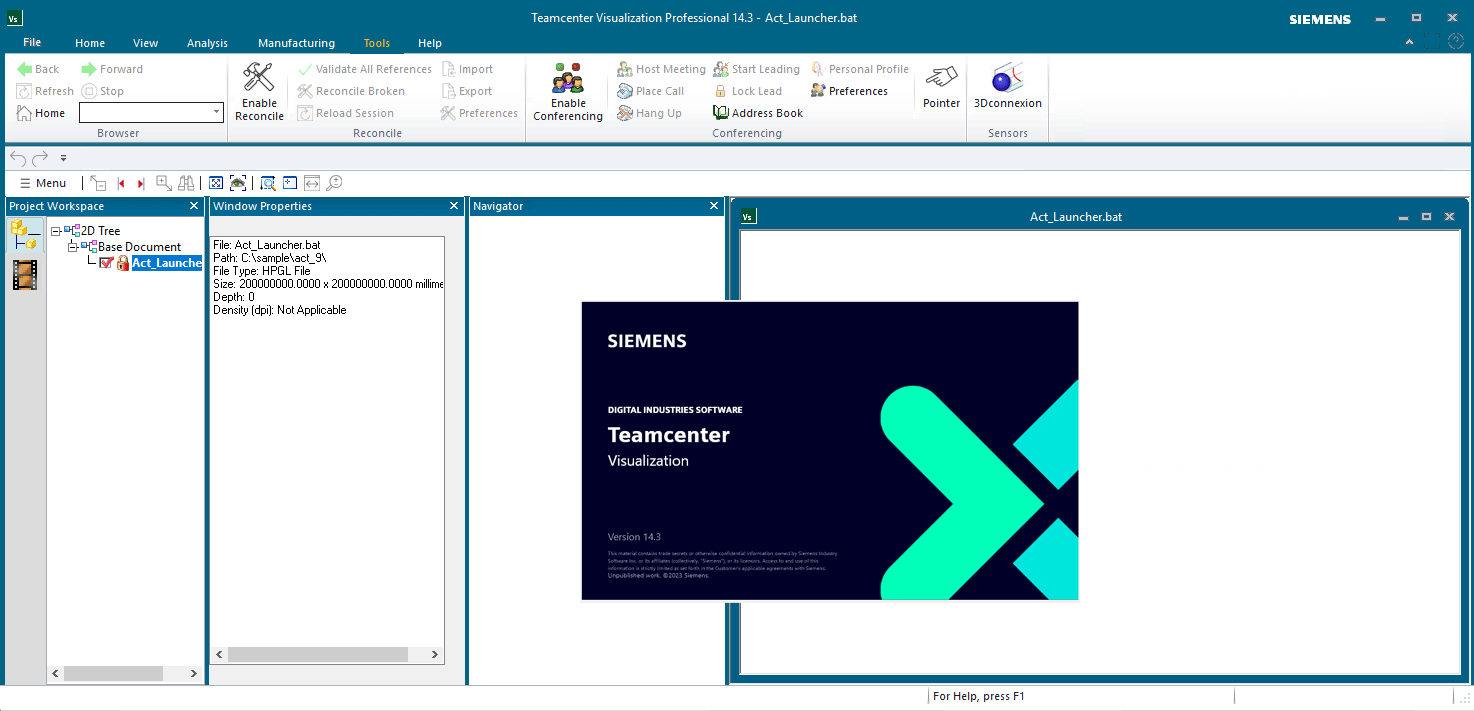Select the binoculars search tool

tap(186, 183)
